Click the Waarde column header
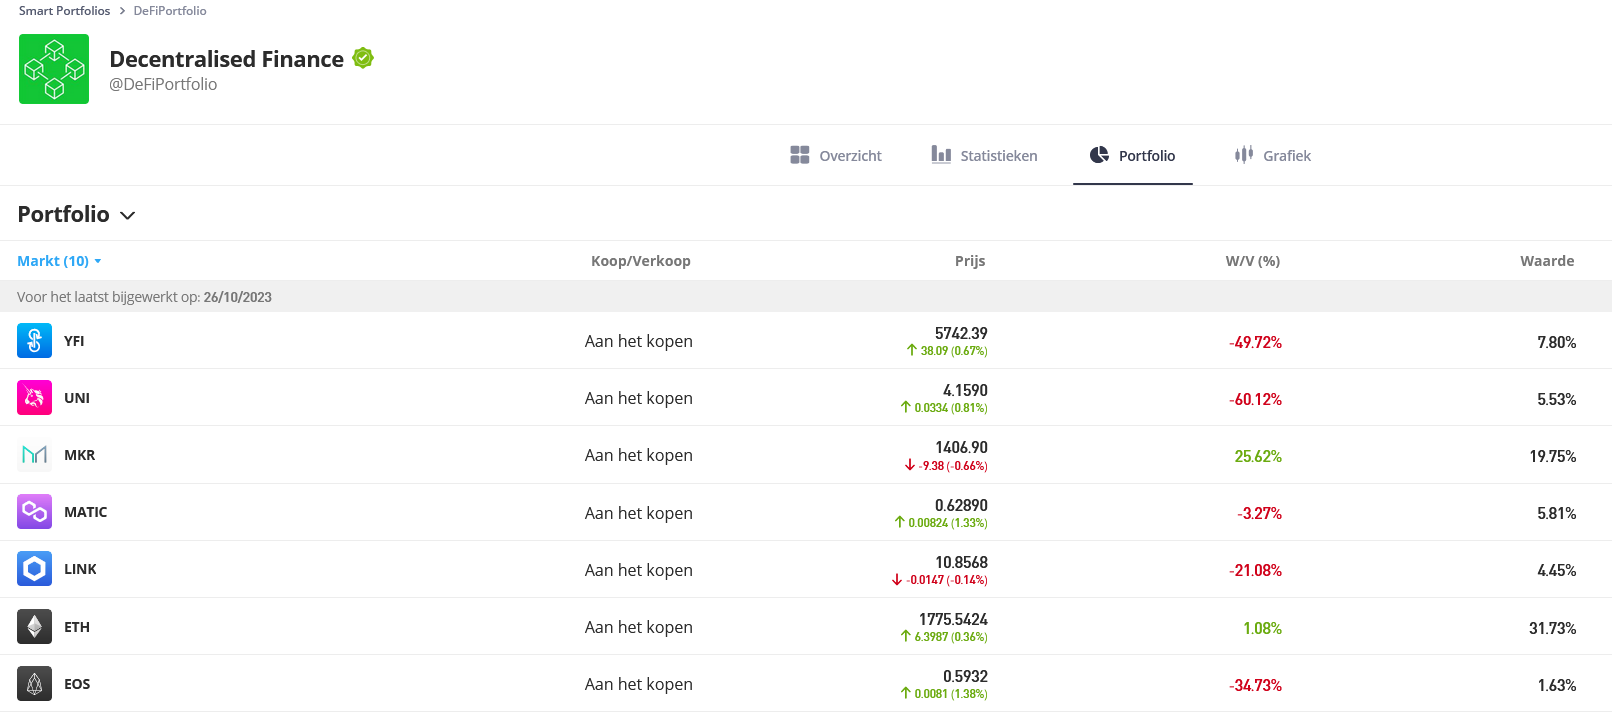This screenshot has width=1612, height=717. click(x=1547, y=261)
